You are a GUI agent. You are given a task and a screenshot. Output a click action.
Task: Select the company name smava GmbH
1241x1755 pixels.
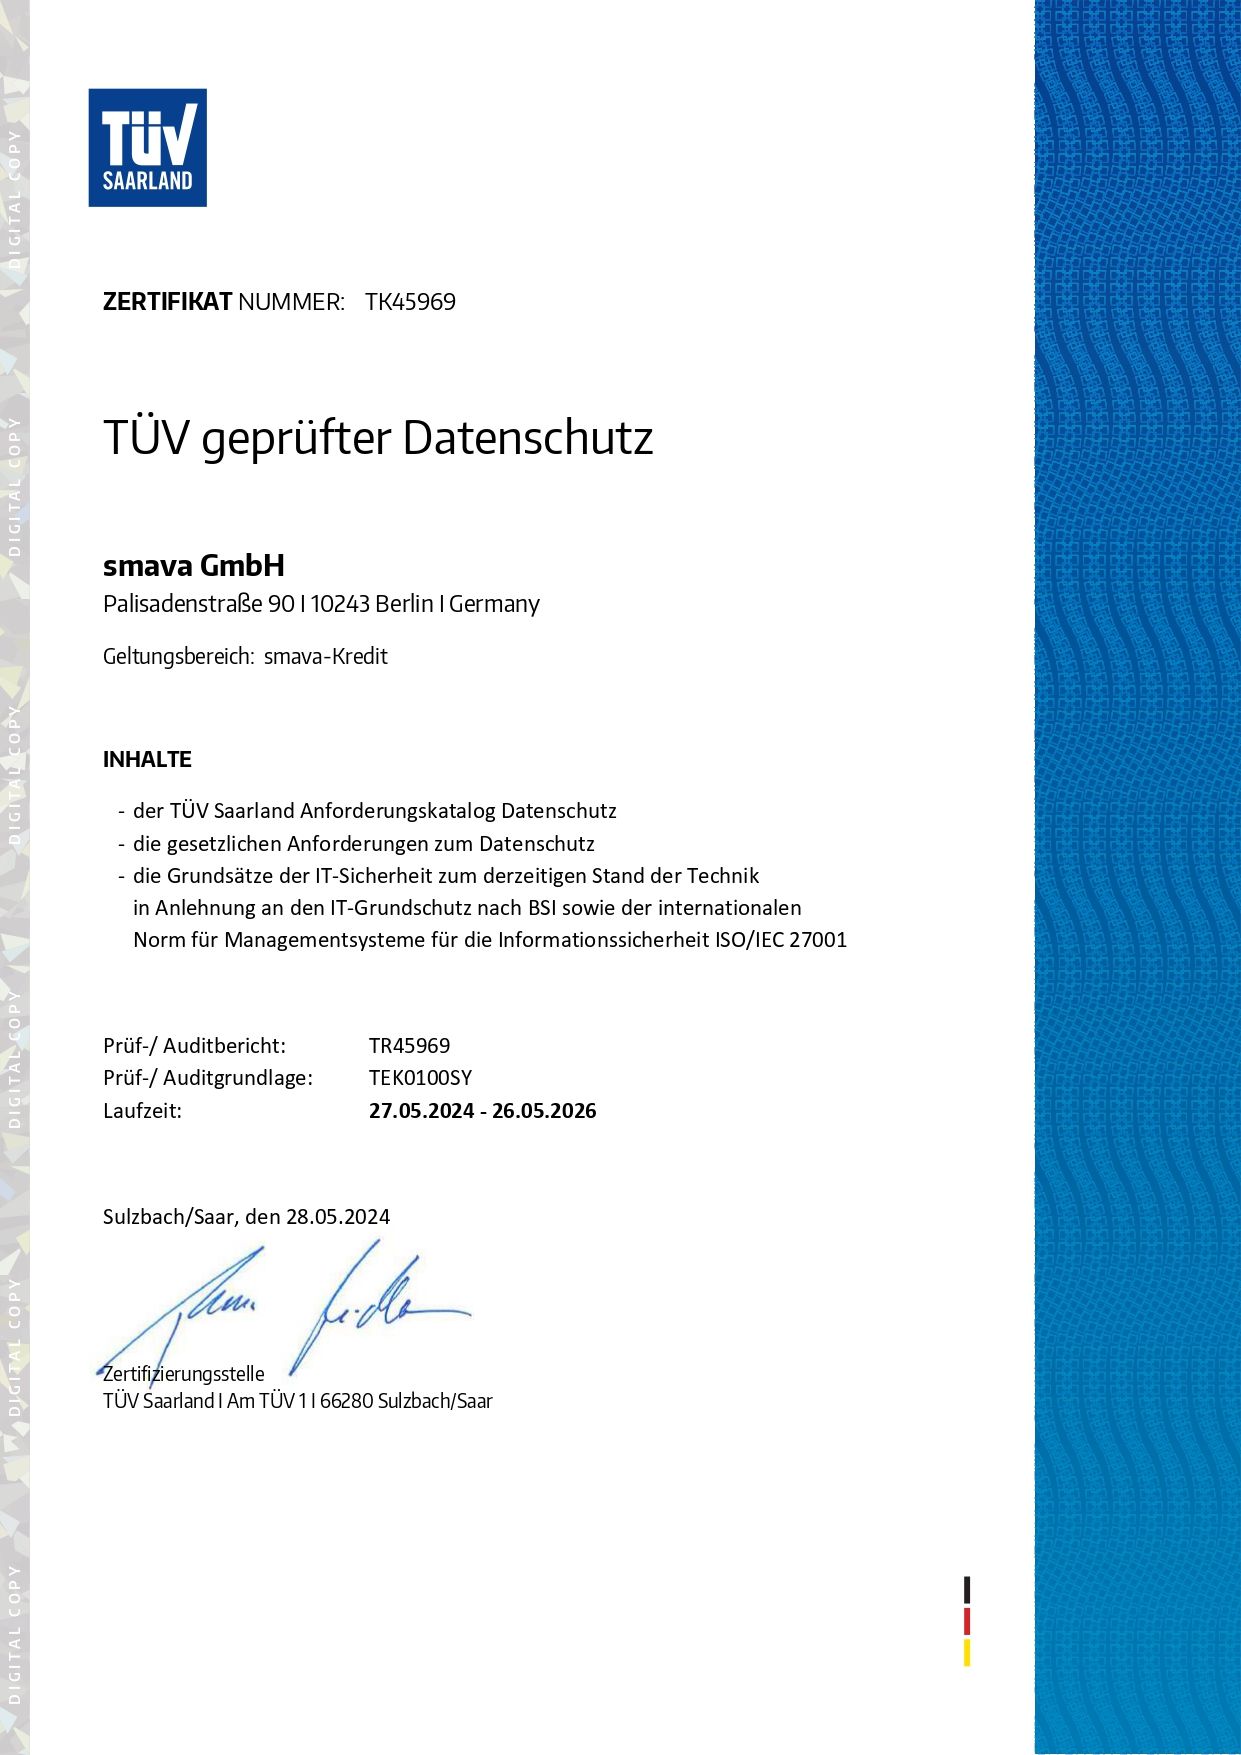194,566
